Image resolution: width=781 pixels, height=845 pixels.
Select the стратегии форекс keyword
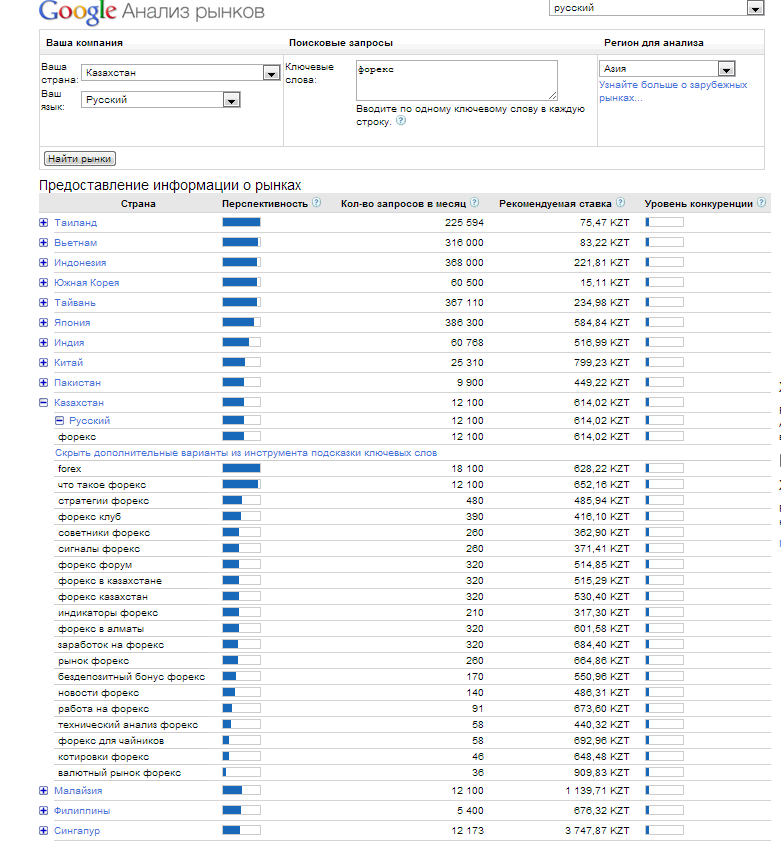click(x=103, y=501)
